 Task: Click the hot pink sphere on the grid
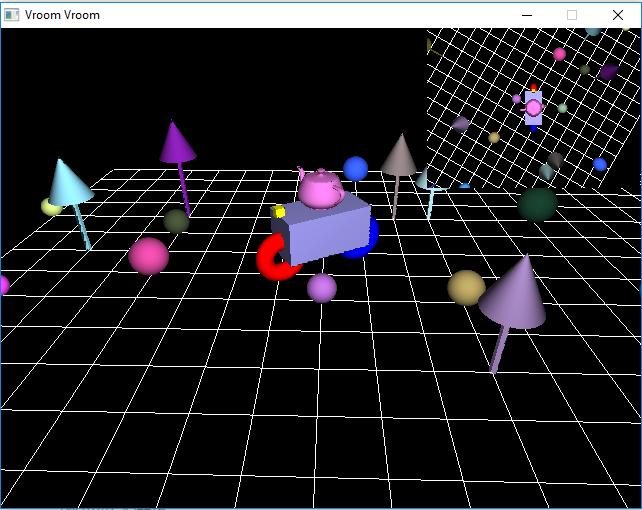pos(148,256)
